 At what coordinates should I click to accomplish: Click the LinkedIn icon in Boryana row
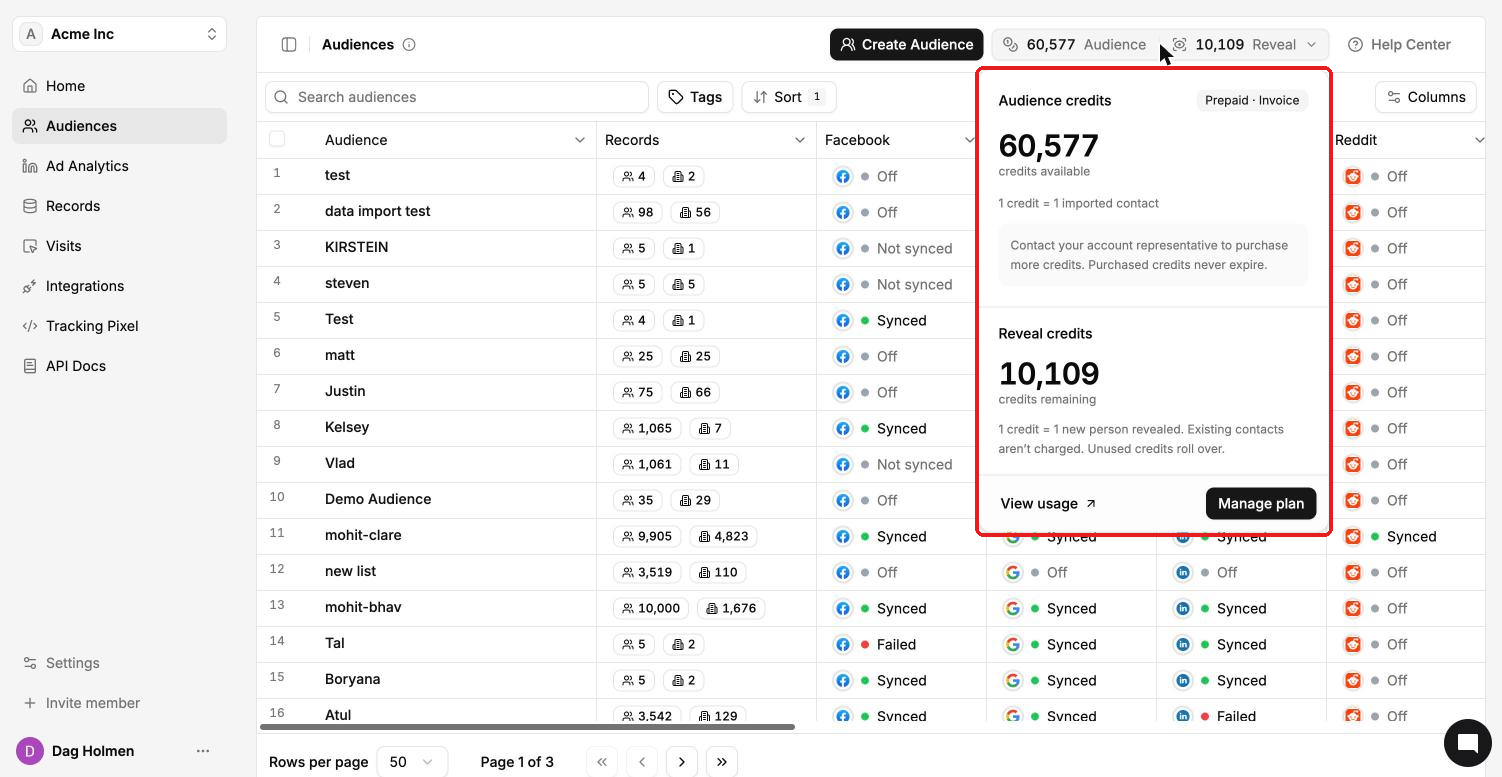click(x=1183, y=680)
